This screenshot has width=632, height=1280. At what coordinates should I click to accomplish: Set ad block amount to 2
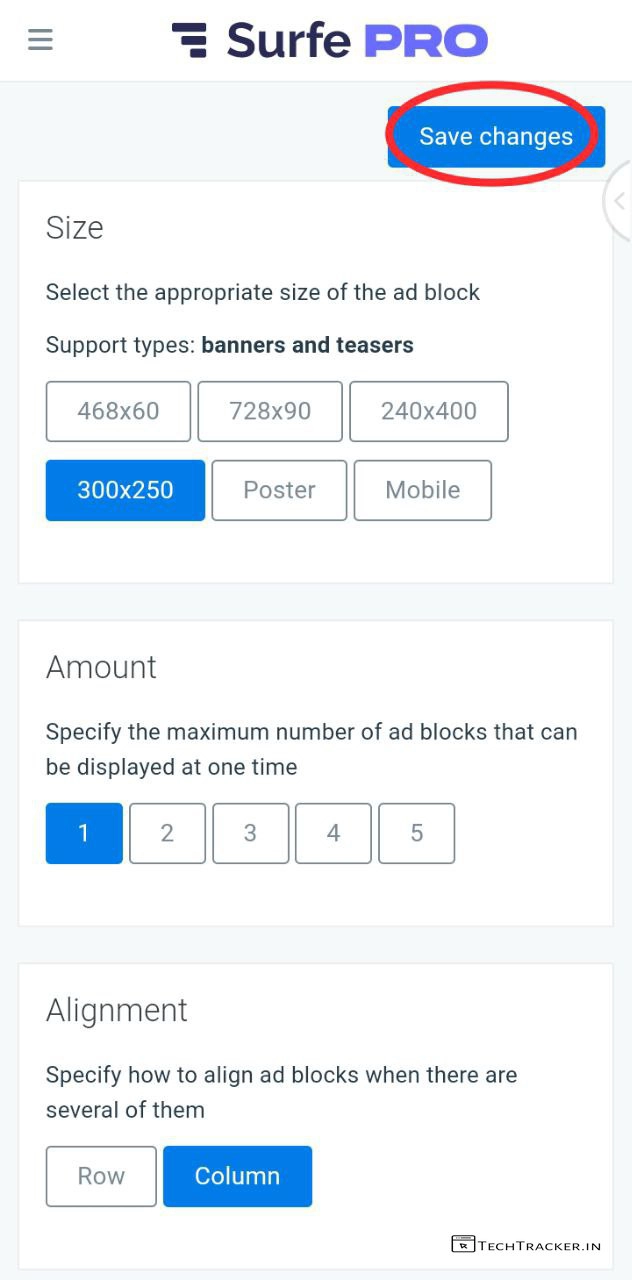tap(167, 833)
